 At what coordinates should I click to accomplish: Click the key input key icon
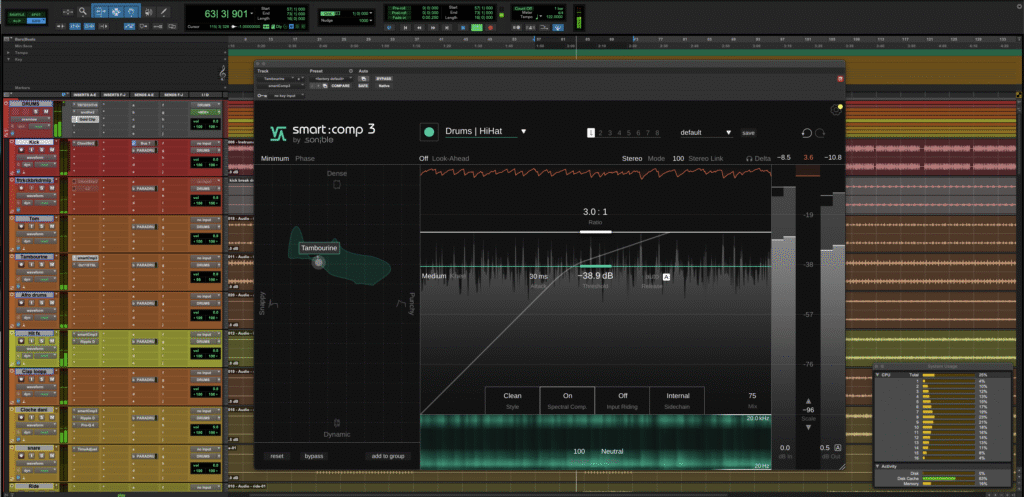pos(262,95)
